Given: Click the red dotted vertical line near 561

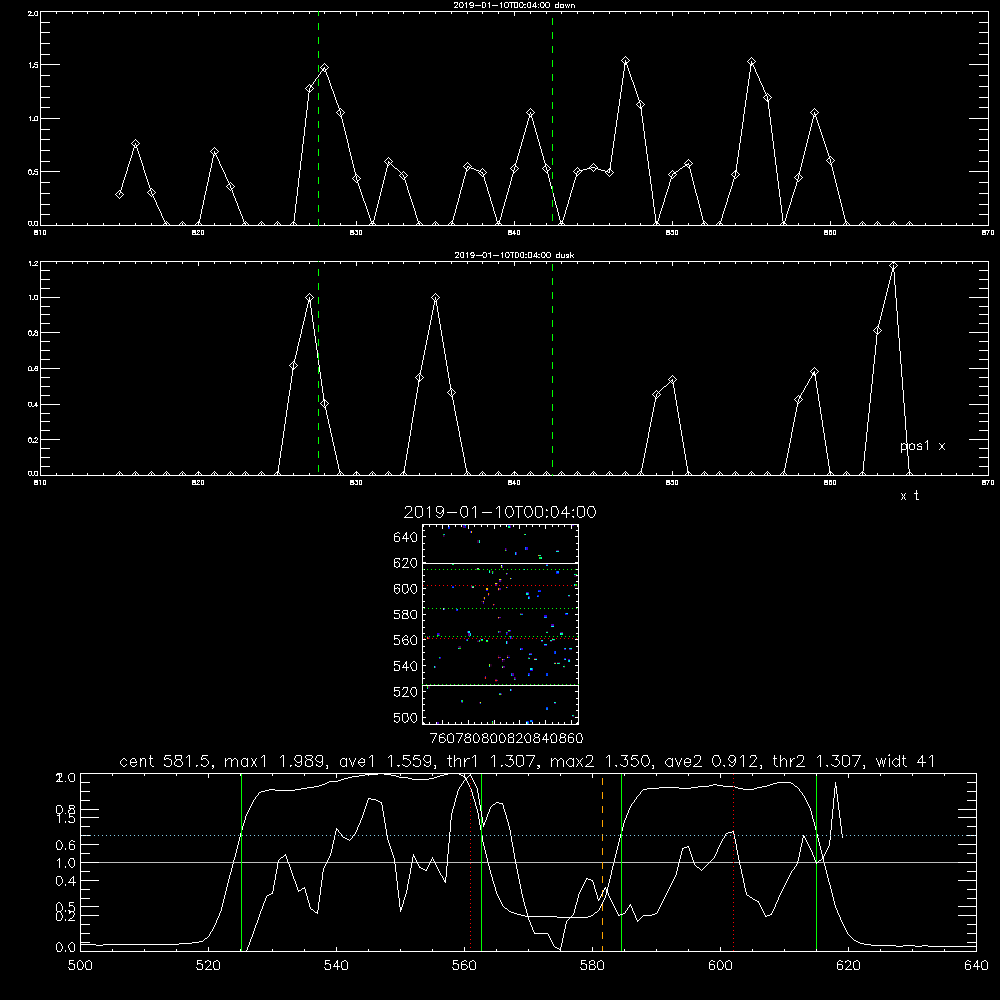Looking at the screenshot, I should pyautogui.click(x=471, y=862).
